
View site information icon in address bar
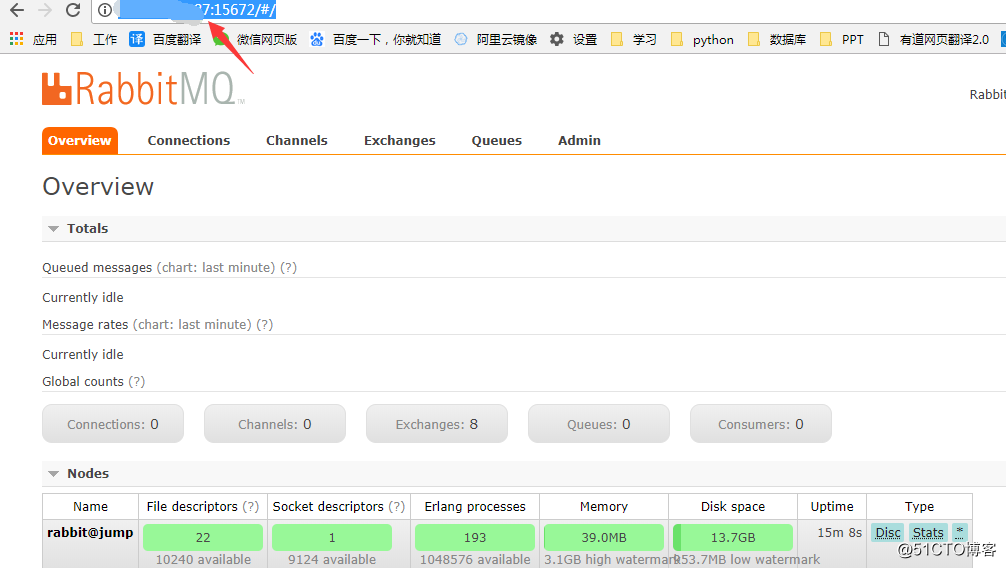(x=105, y=10)
